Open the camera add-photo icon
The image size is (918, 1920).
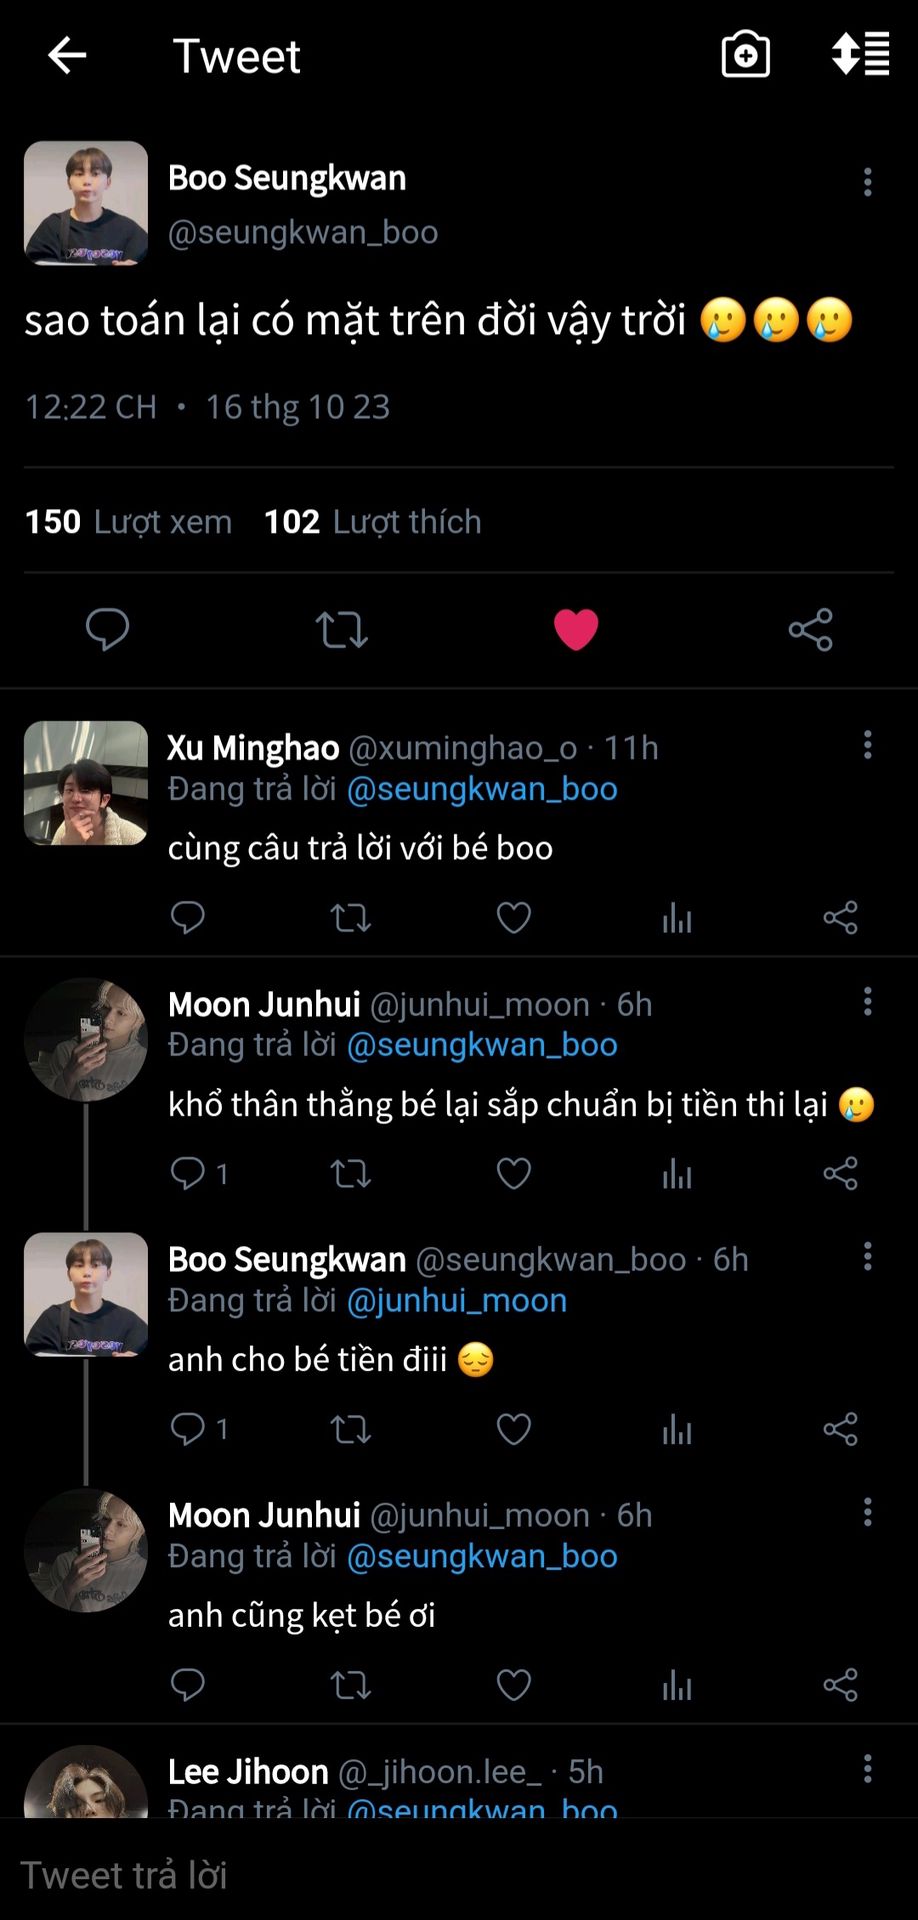[x=745, y=55]
